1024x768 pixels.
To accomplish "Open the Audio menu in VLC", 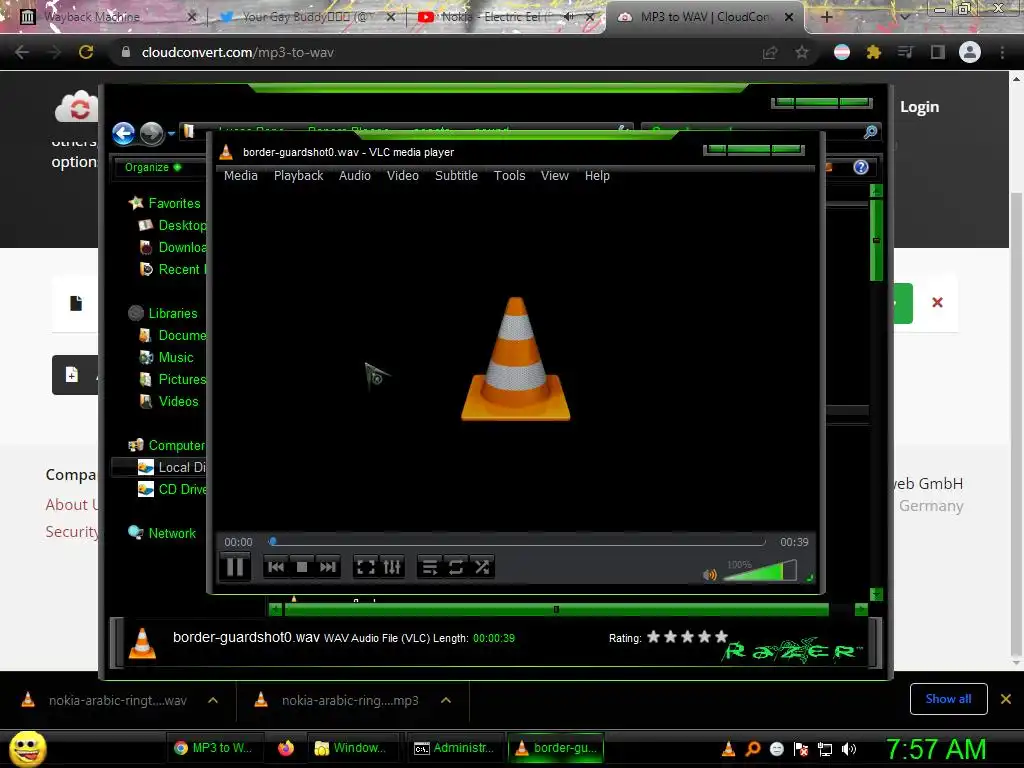I will click(x=355, y=176).
